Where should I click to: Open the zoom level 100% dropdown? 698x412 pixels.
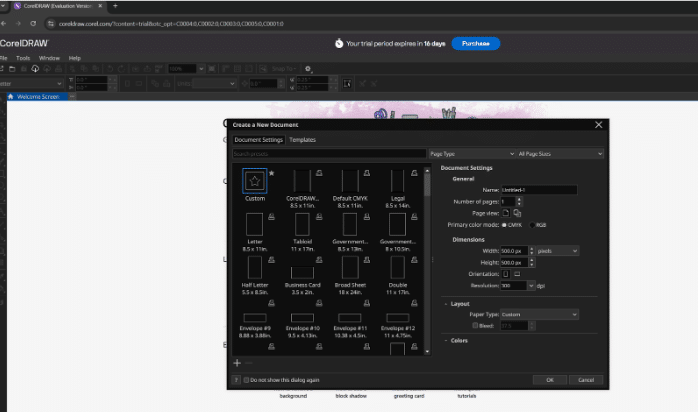(x=201, y=69)
